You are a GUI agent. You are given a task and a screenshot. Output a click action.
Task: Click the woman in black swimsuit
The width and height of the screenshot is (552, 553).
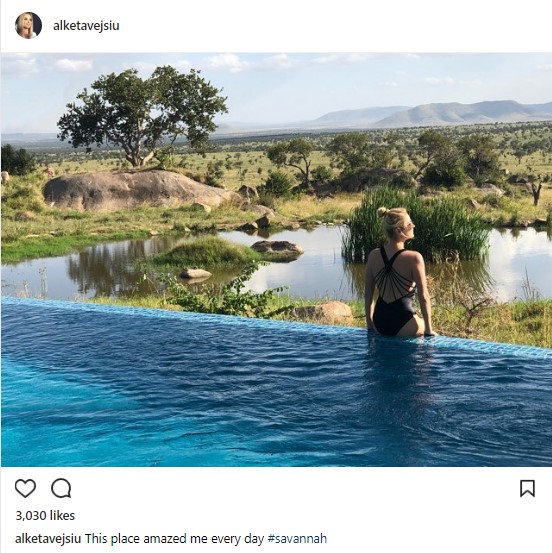tap(399, 272)
